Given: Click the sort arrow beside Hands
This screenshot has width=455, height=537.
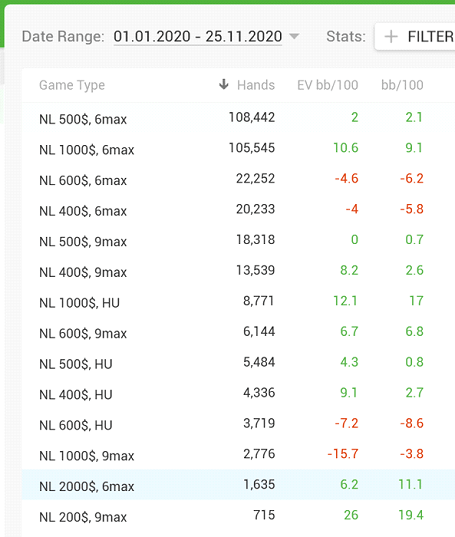Looking at the screenshot, I should 224,84.
